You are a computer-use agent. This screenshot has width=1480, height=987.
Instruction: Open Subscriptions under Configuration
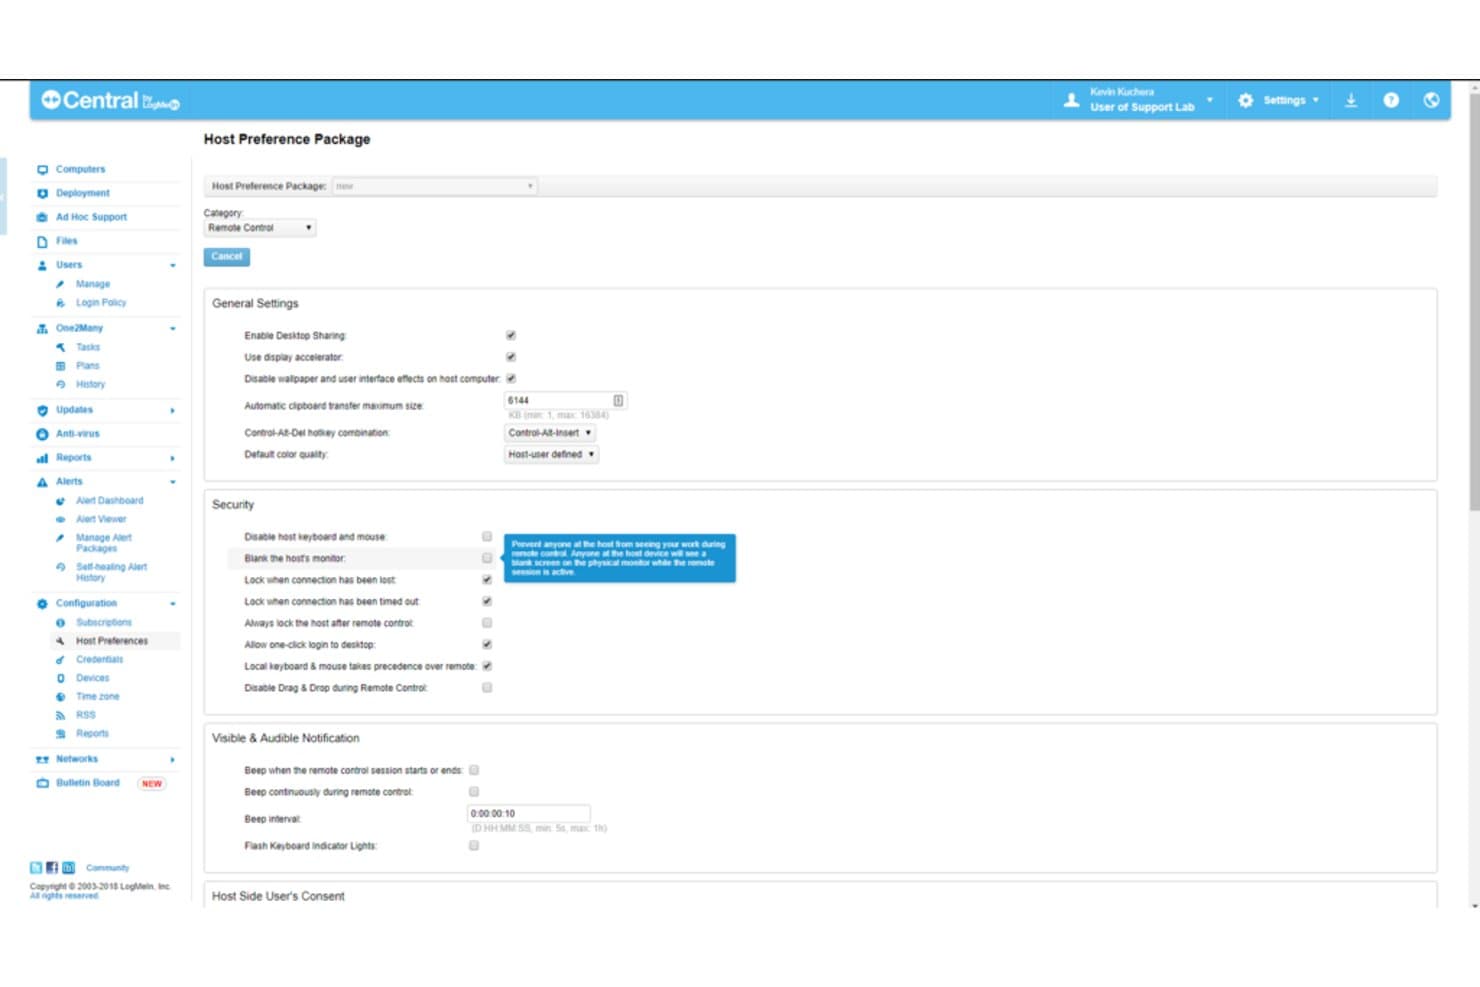click(104, 623)
